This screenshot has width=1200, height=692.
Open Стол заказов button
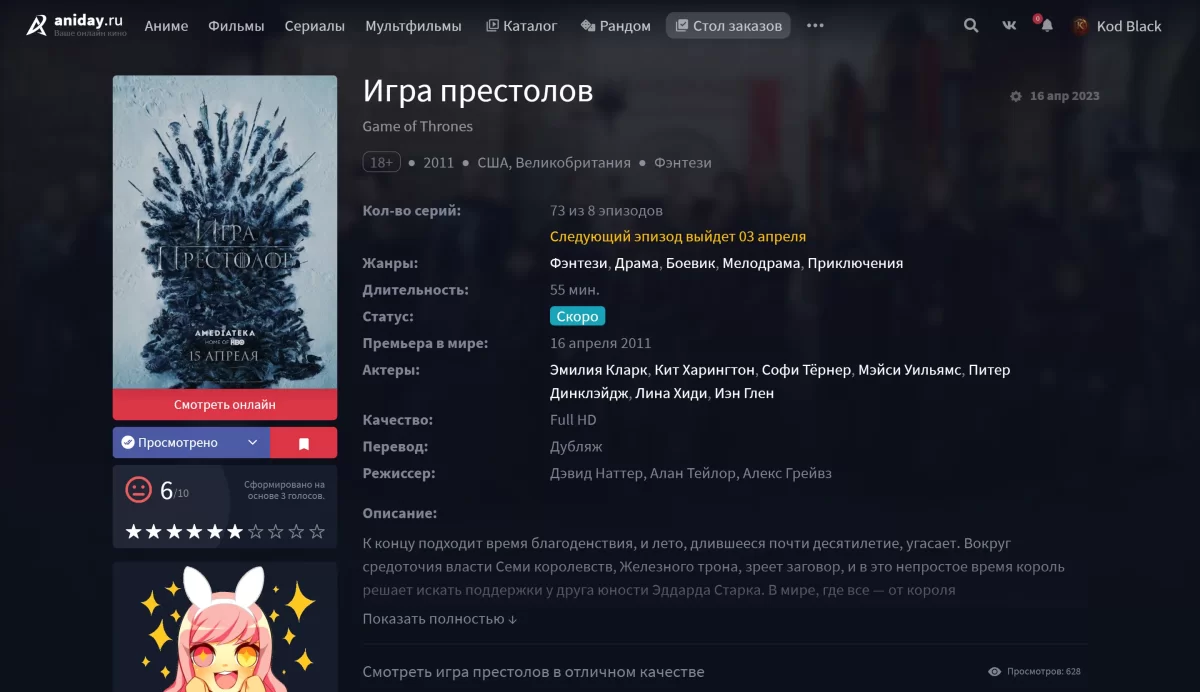pos(728,26)
